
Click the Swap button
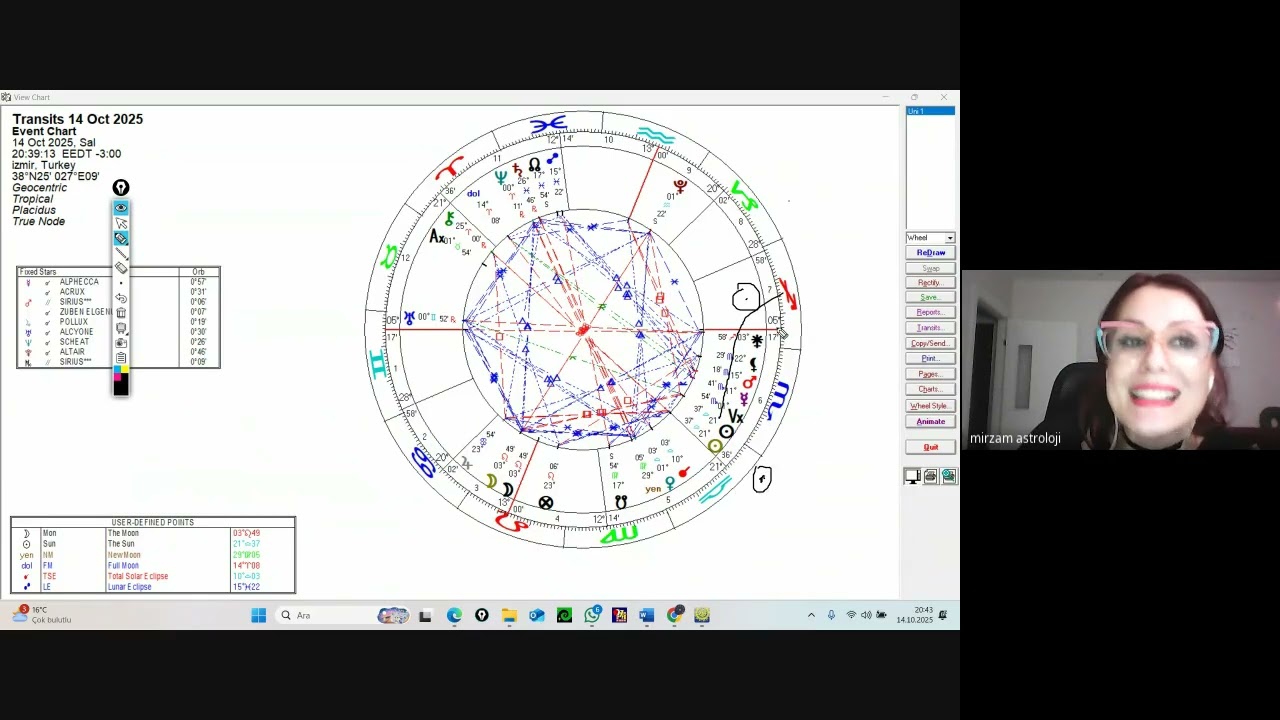pyautogui.click(x=930, y=268)
